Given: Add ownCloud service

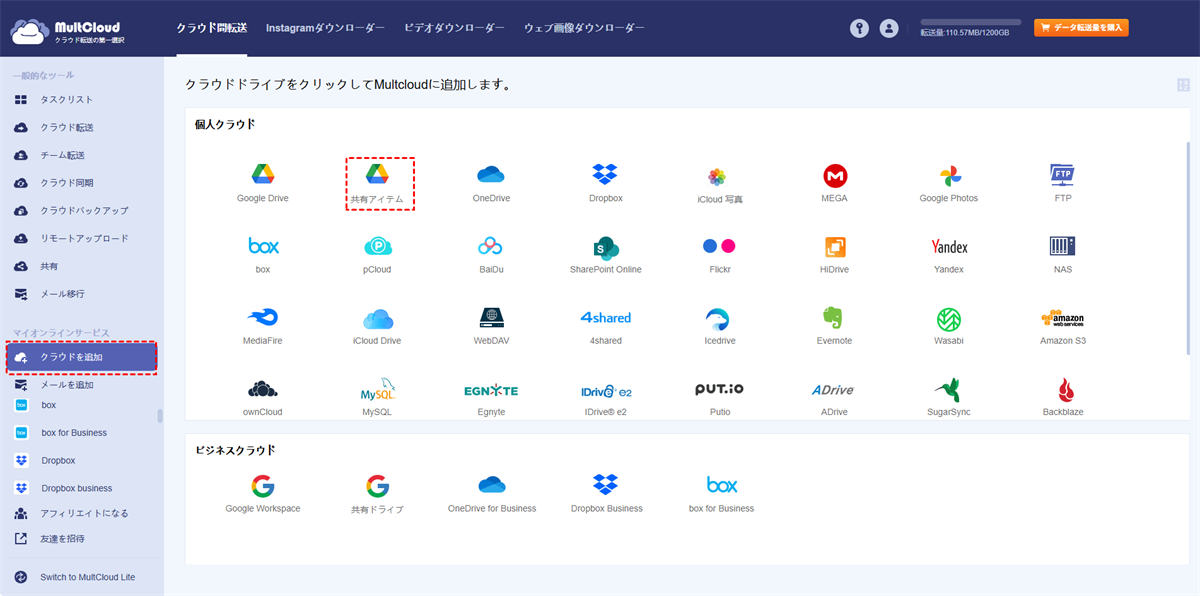Looking at the screenshot, I should [x=262, y=389].
